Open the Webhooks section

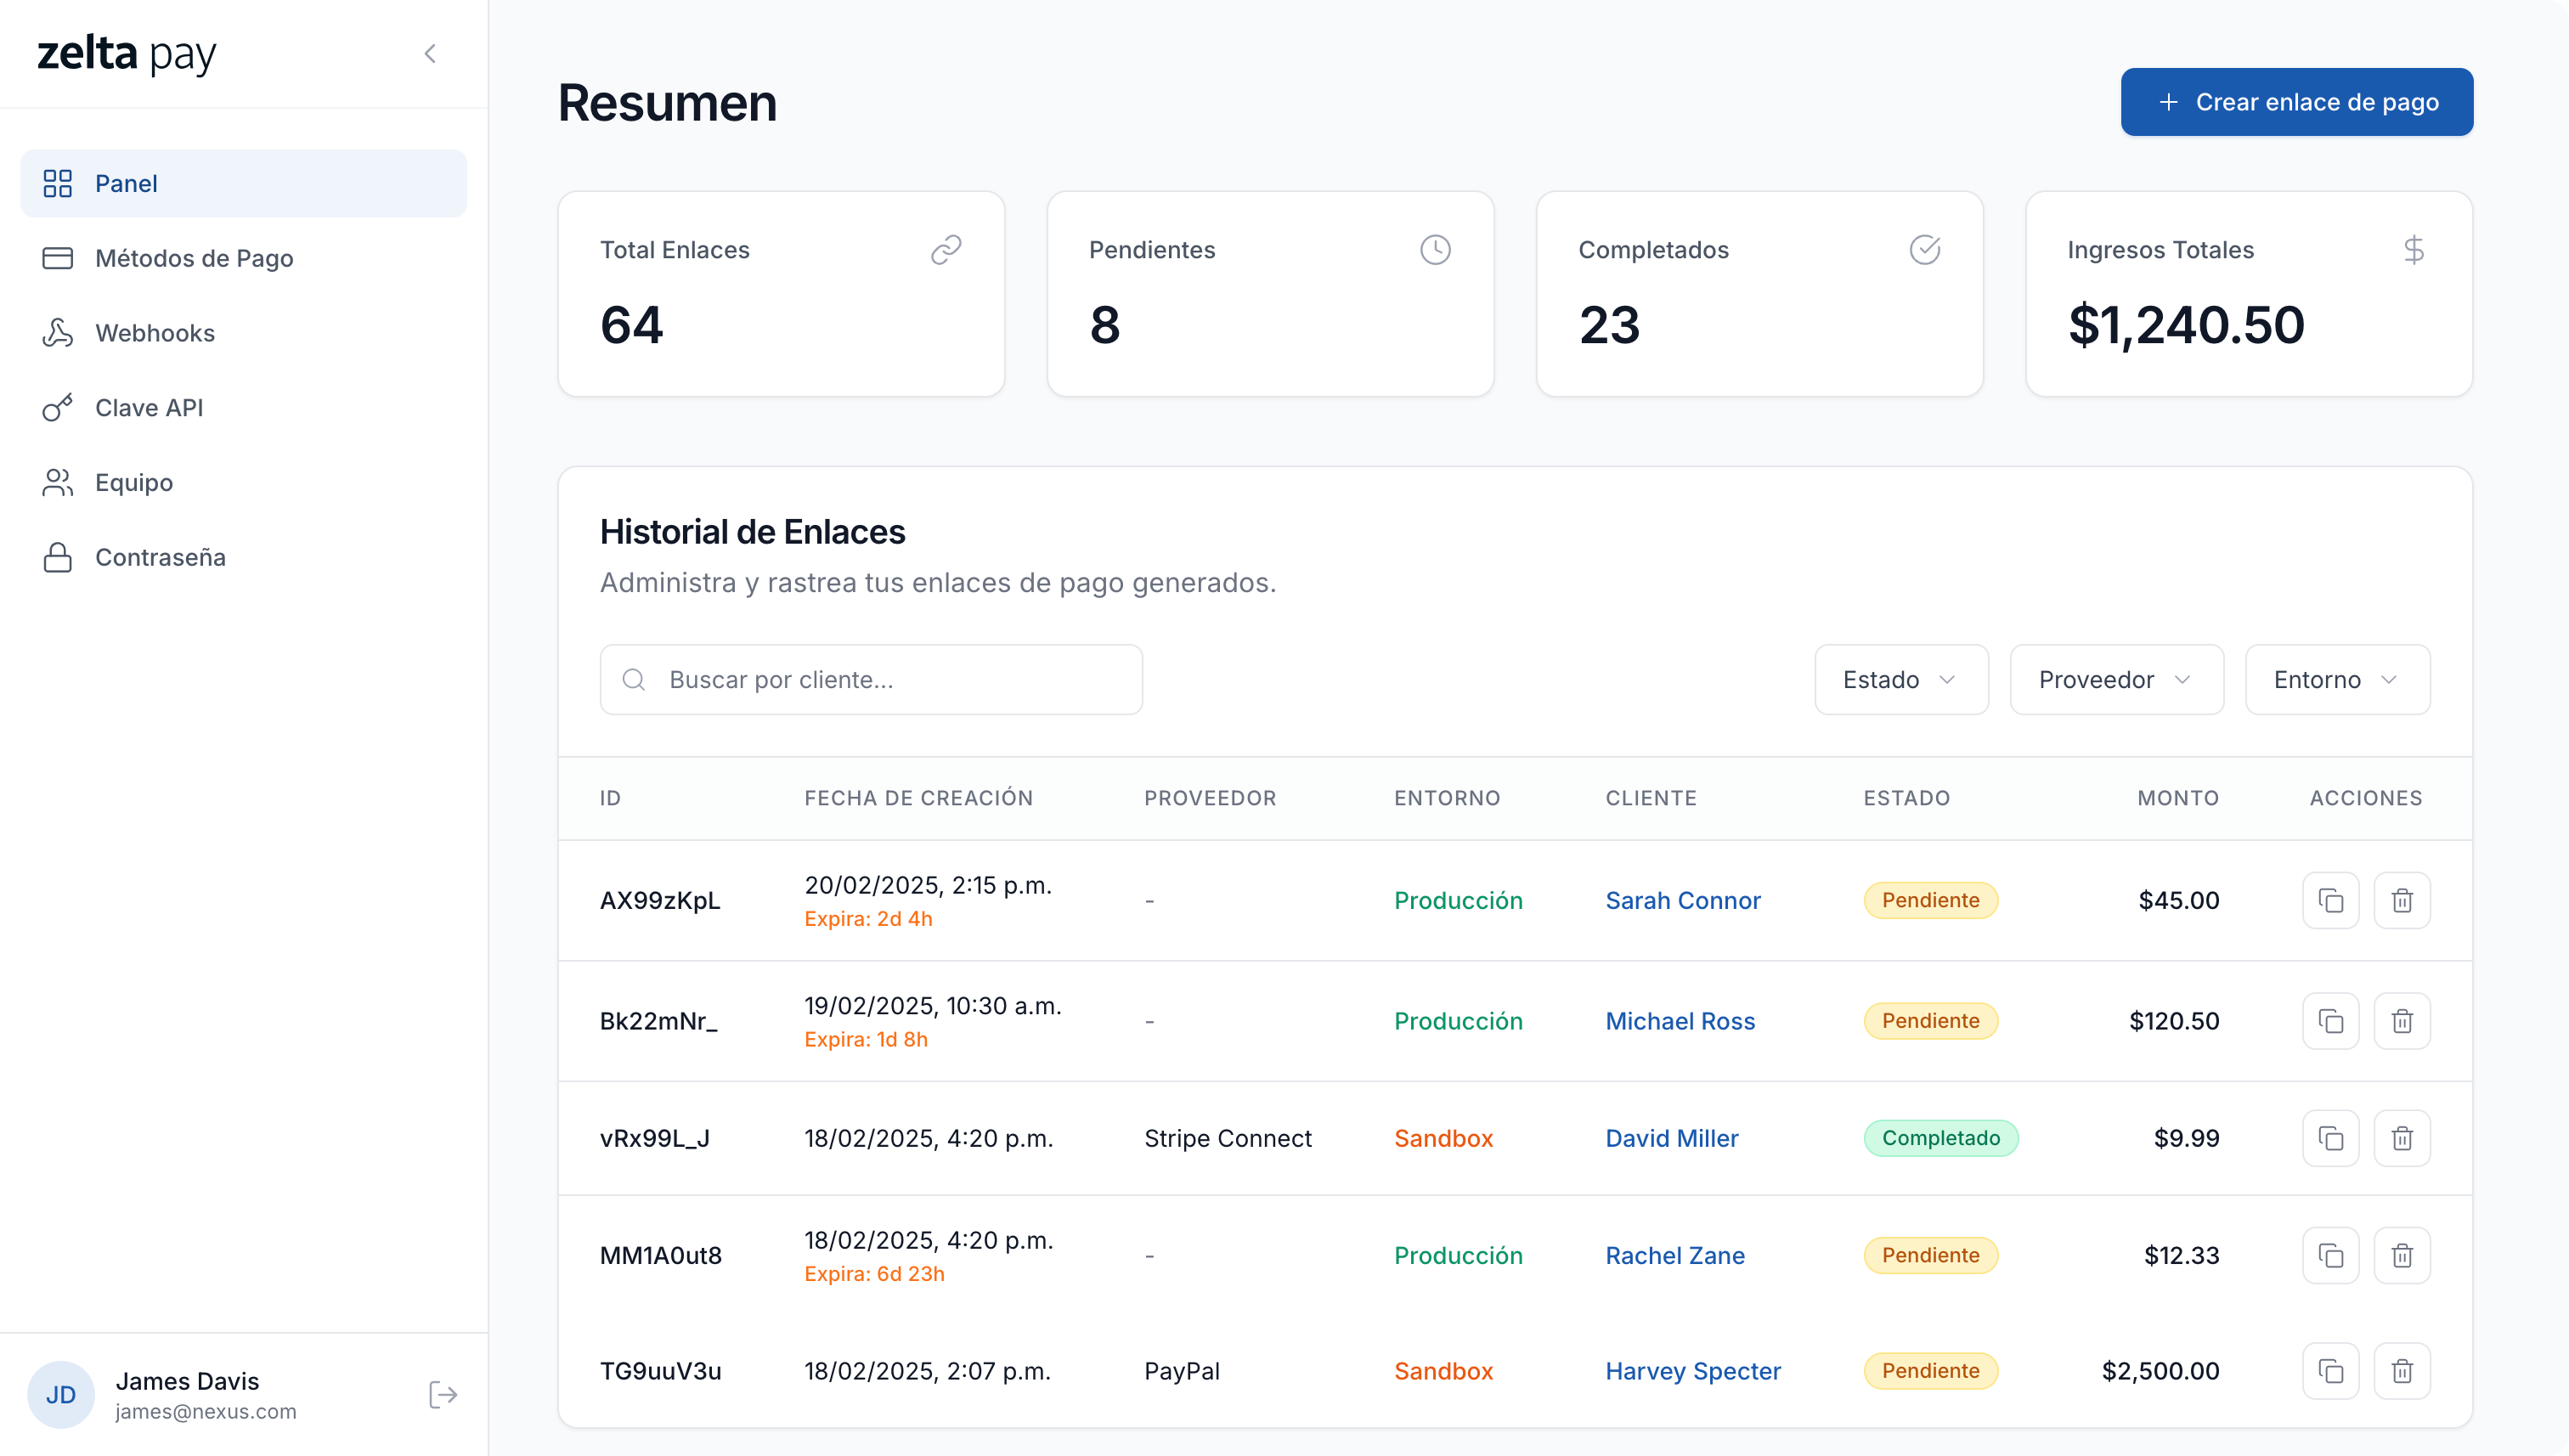(156, 333)
